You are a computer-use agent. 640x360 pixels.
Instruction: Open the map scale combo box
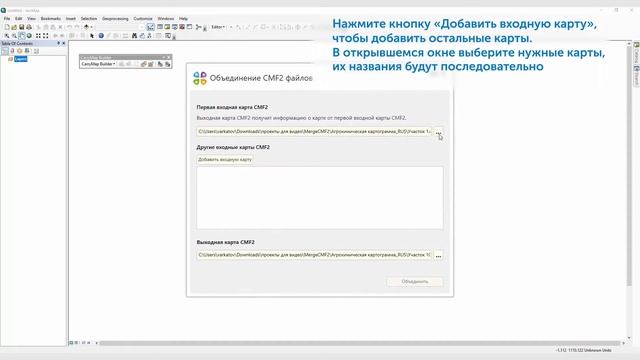pos(120,27)
